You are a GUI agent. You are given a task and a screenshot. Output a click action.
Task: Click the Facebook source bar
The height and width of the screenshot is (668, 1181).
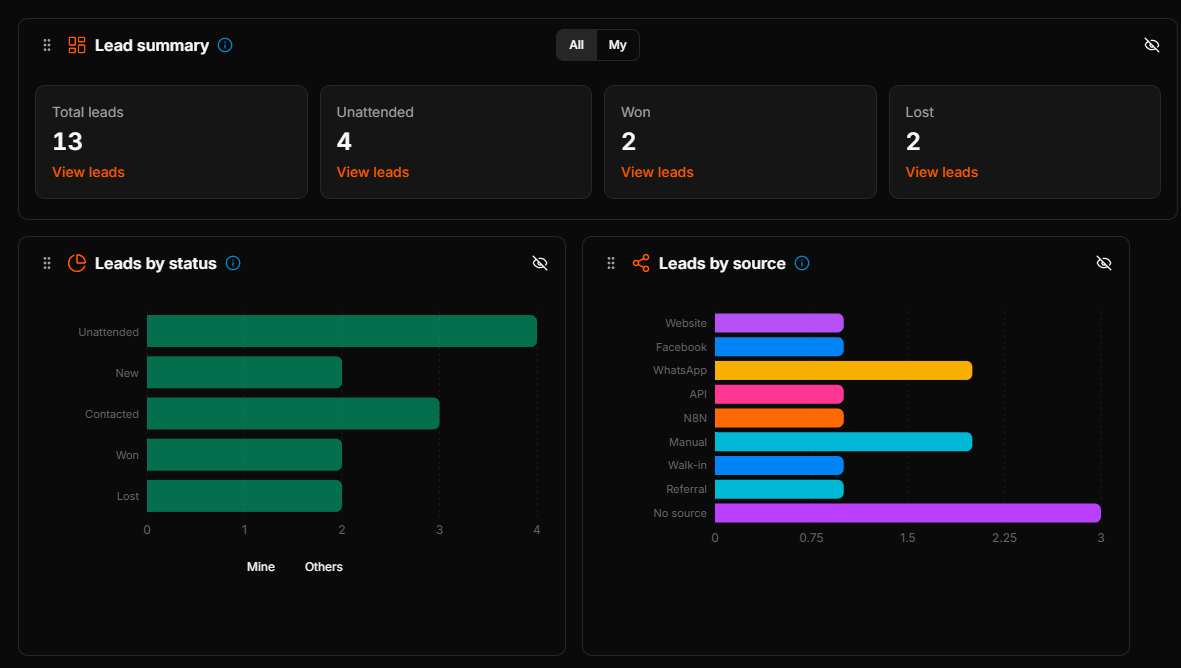pyautogui.click(x=779, y=346)
